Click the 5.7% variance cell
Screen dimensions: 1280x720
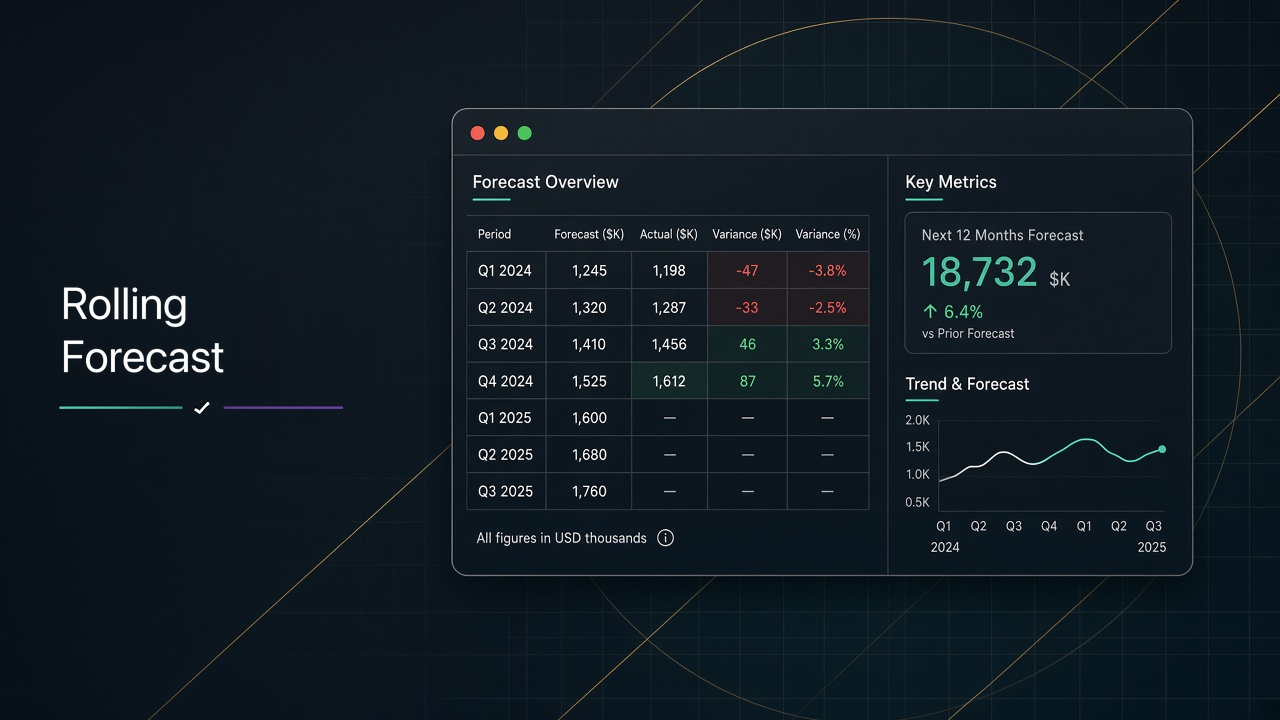point(828,381)
